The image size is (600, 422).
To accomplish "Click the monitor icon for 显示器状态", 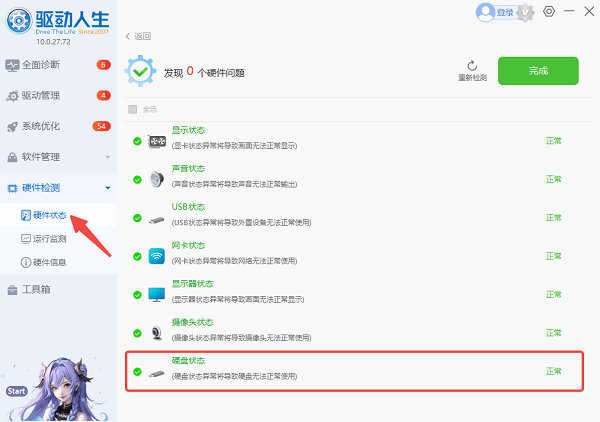I will pos(157,295).
